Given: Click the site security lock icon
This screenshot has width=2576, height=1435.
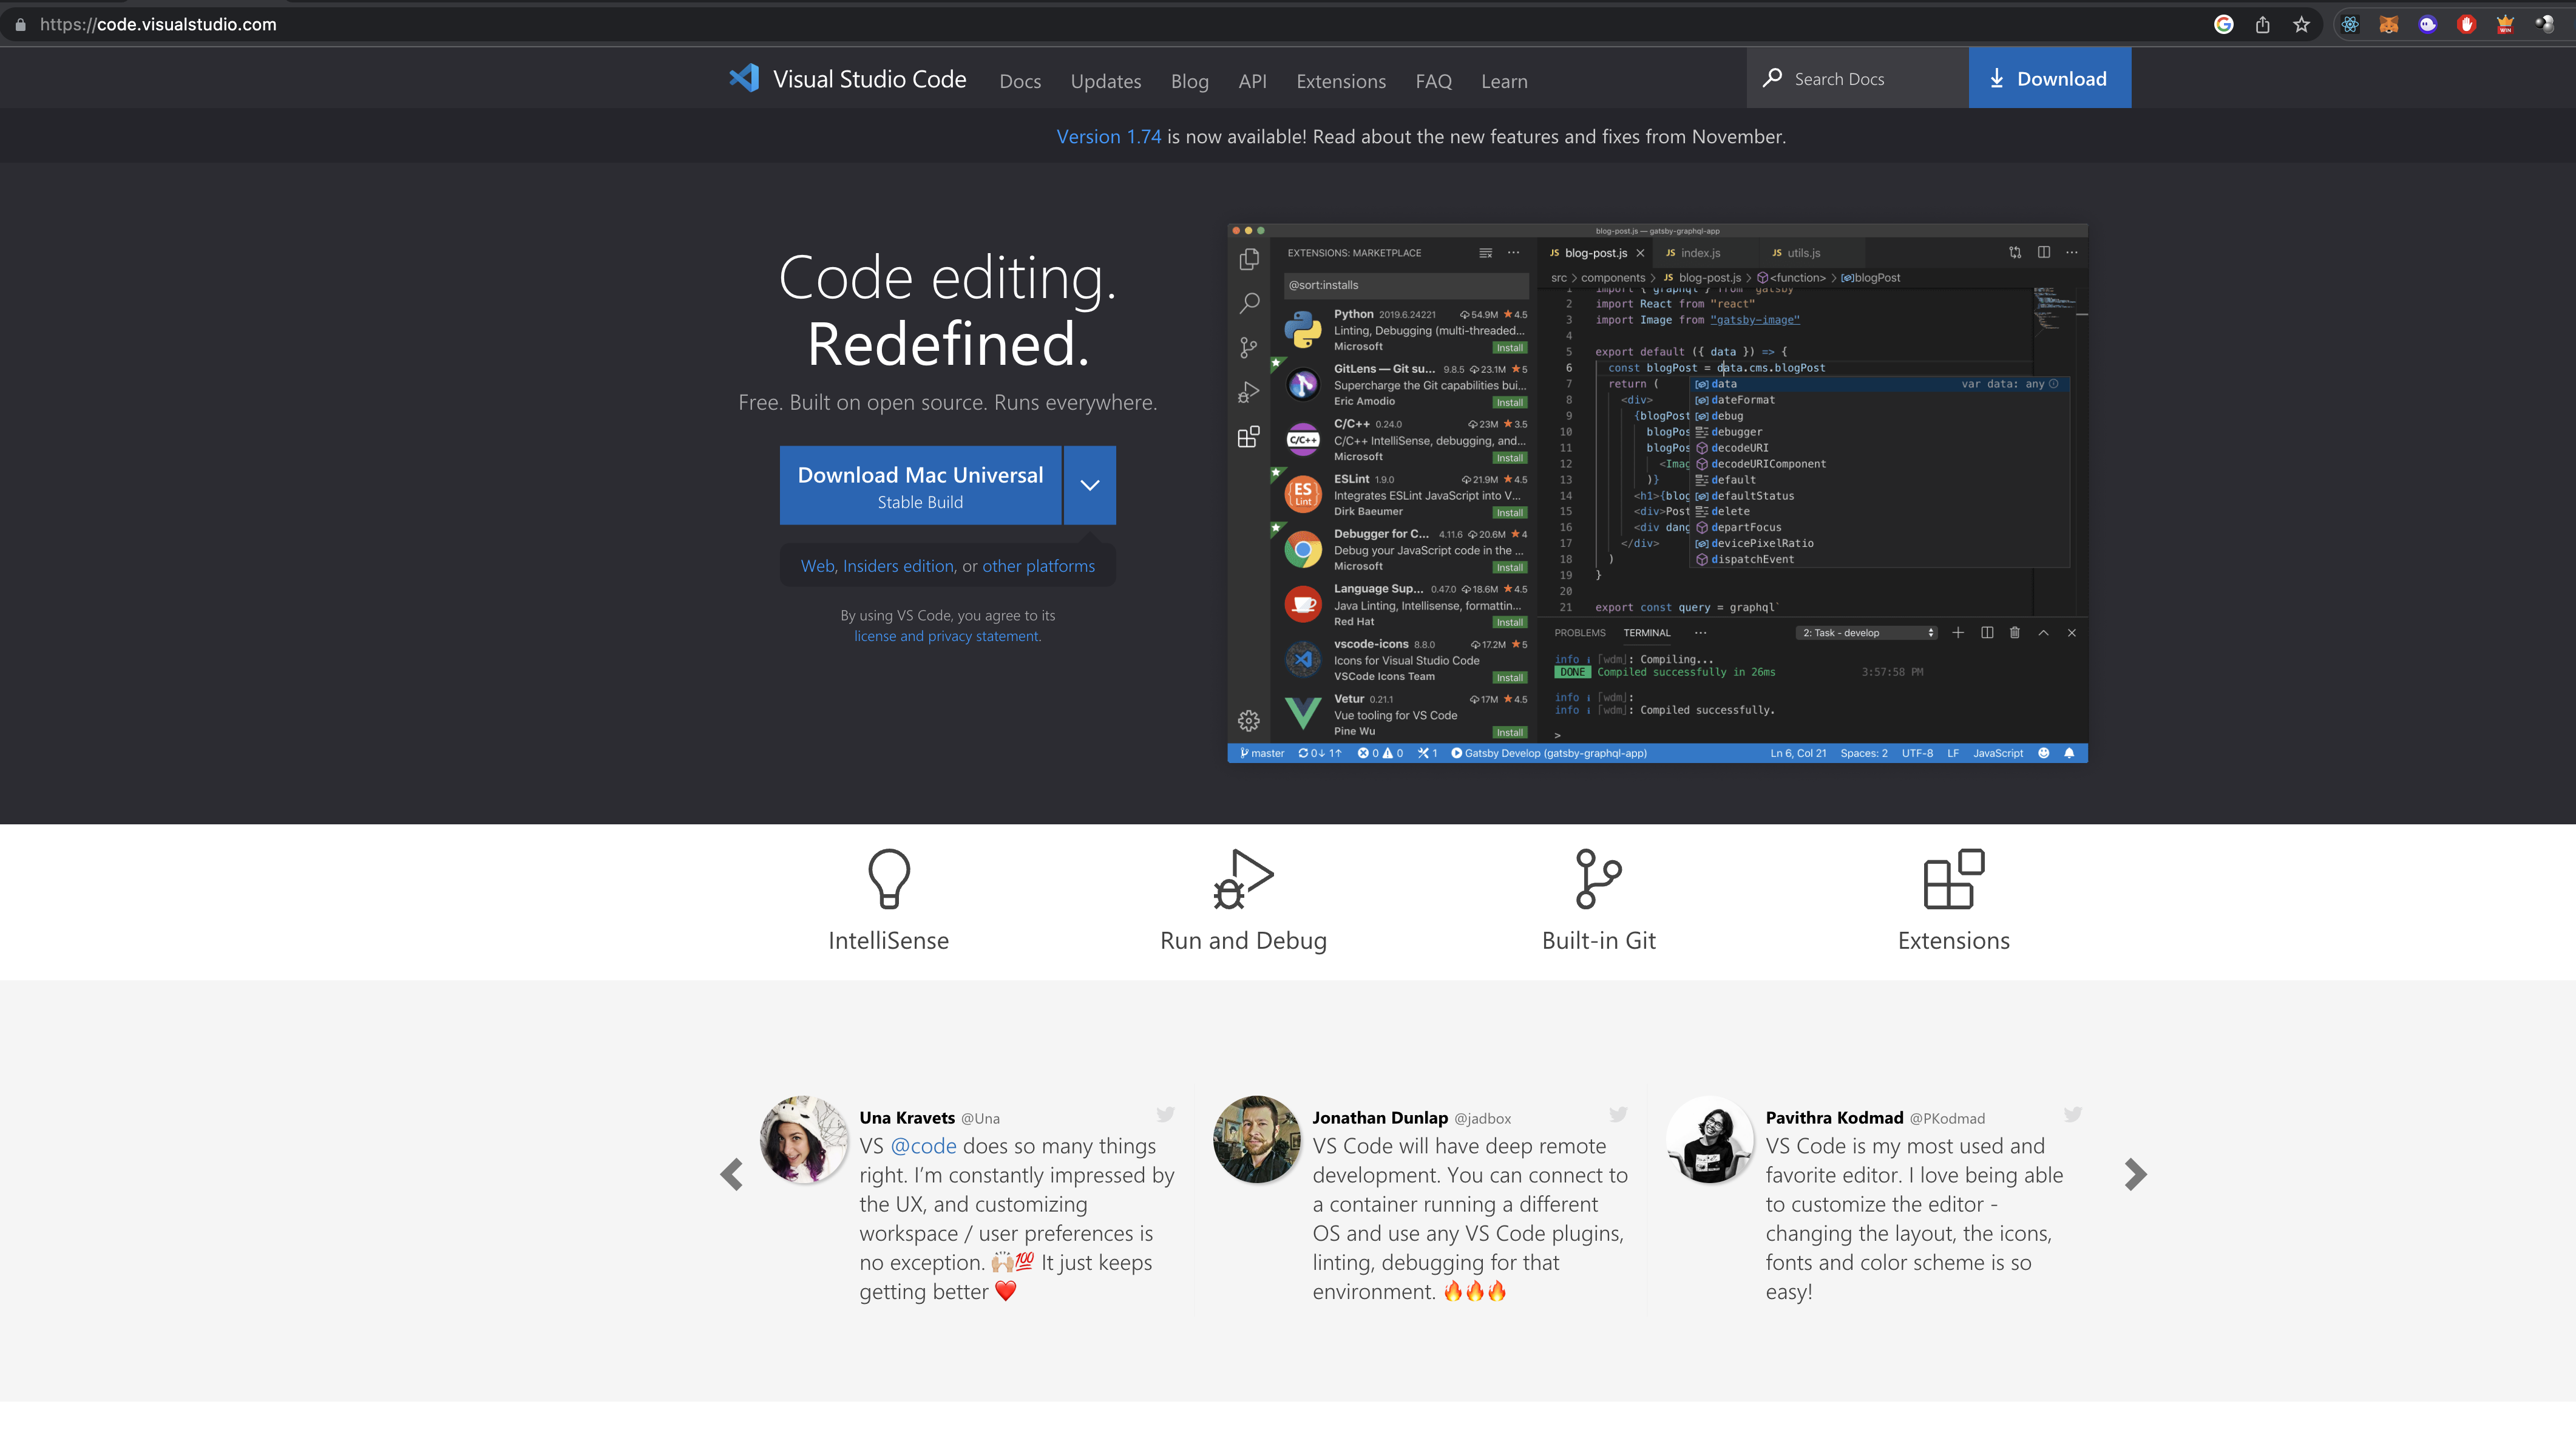Looking at the screenshot, I should coord(20,24).
